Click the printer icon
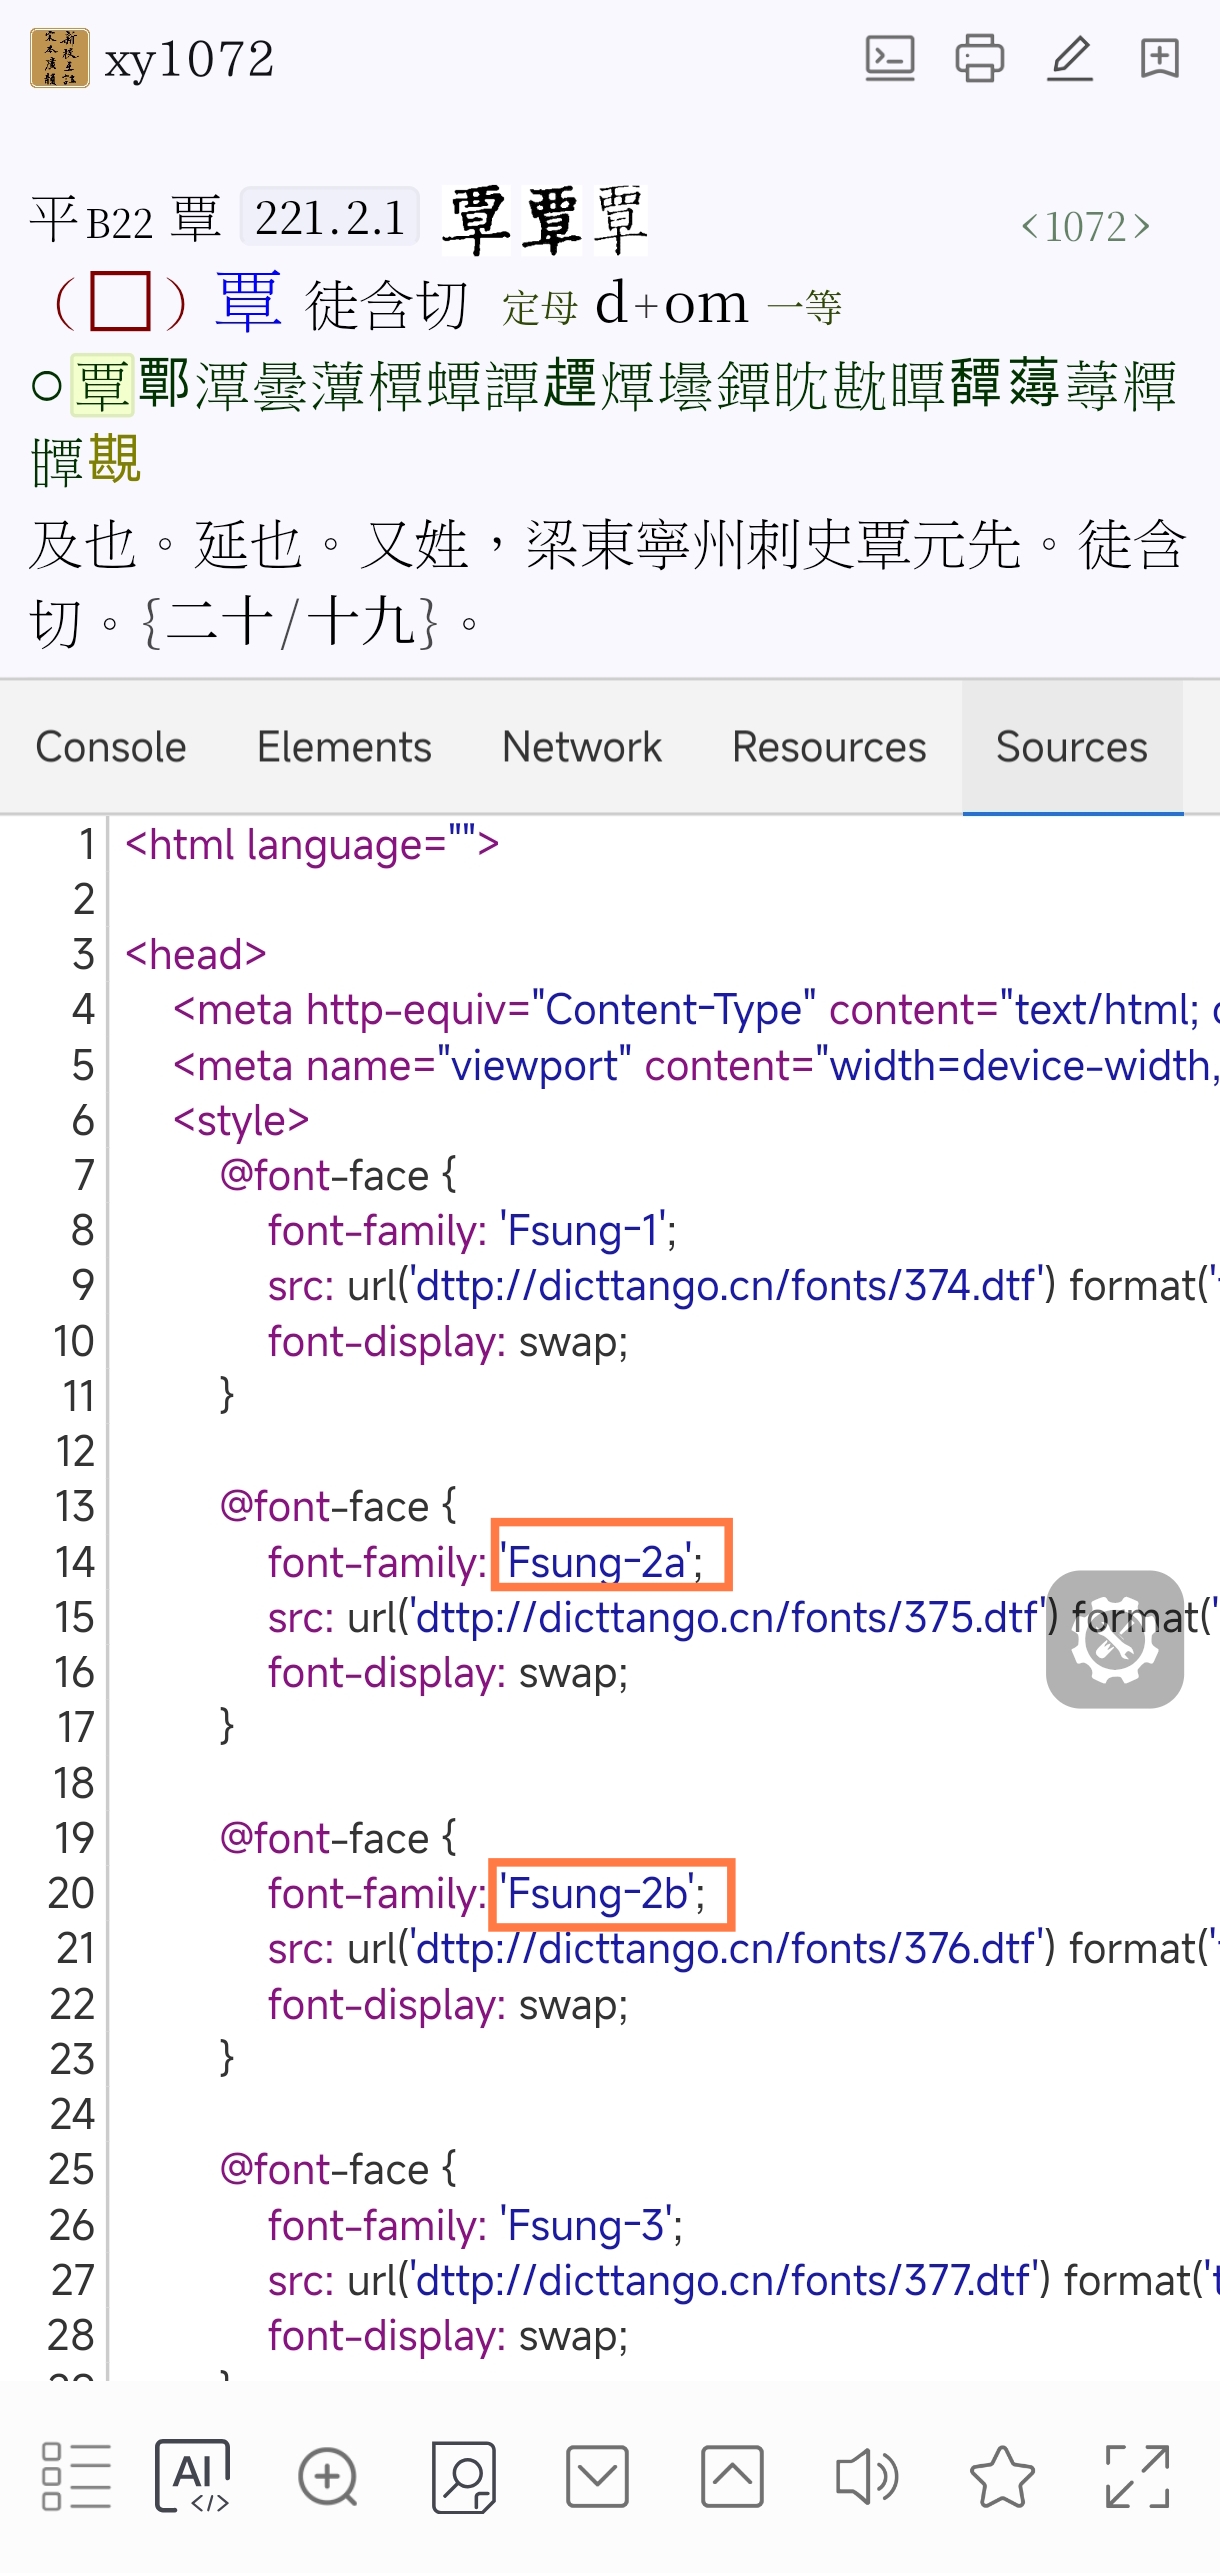The image size is (1220, 2573). point(979,59)
